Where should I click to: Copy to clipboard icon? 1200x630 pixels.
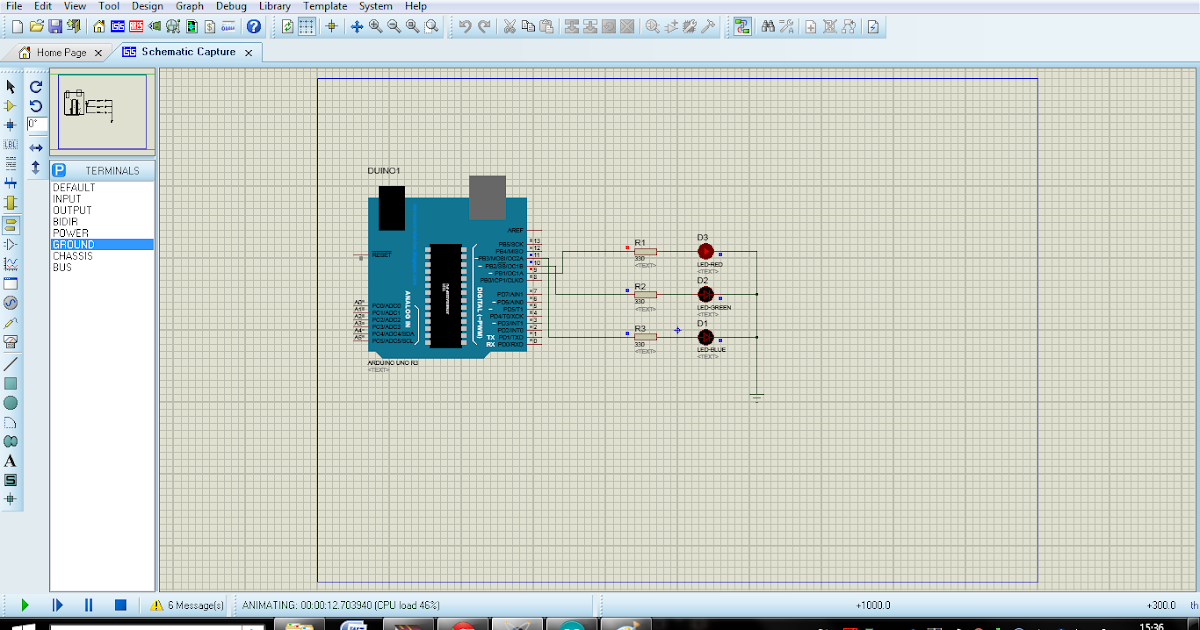(527, 27)
